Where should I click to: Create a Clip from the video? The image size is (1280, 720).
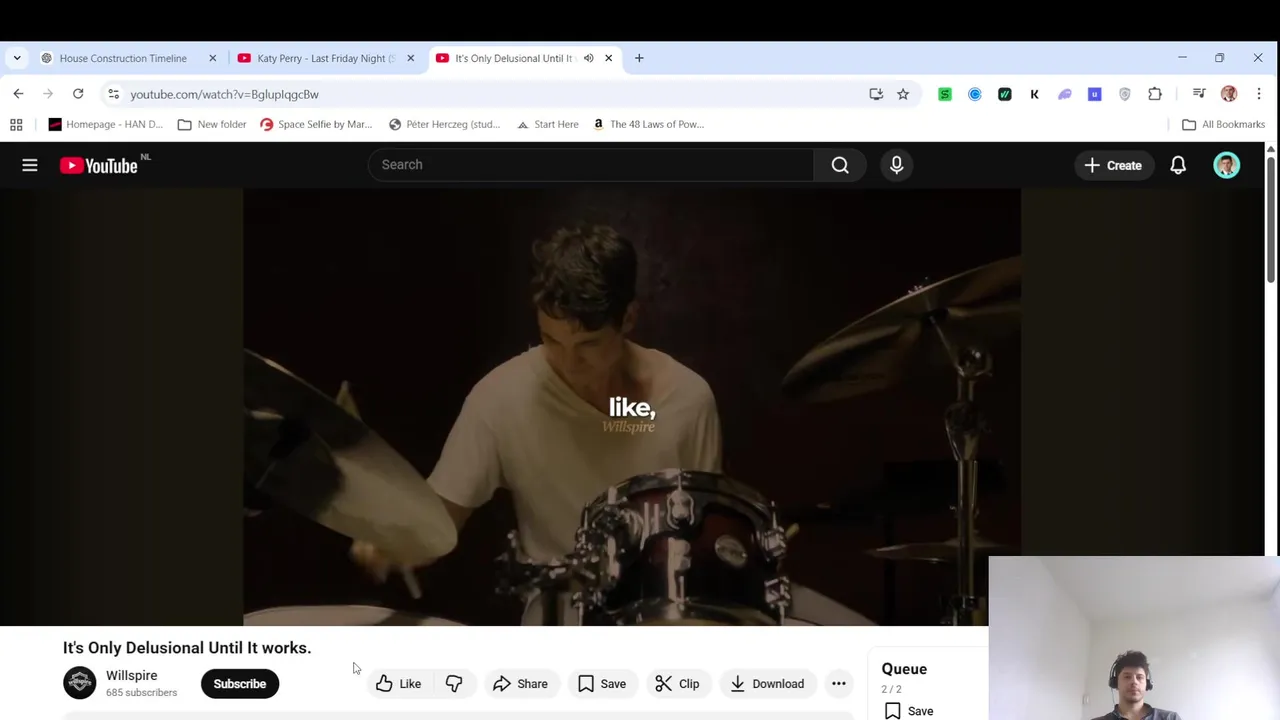[677, 684]
